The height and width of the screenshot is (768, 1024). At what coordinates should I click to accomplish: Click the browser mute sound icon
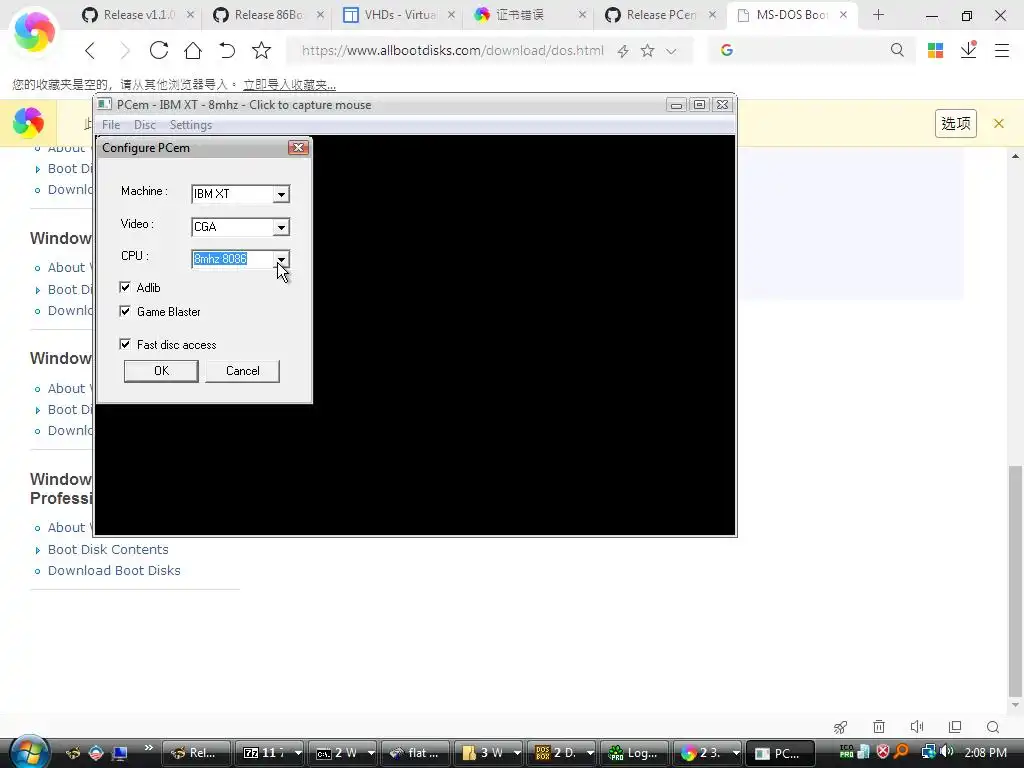pyautogui.click(x=917, y=727)
